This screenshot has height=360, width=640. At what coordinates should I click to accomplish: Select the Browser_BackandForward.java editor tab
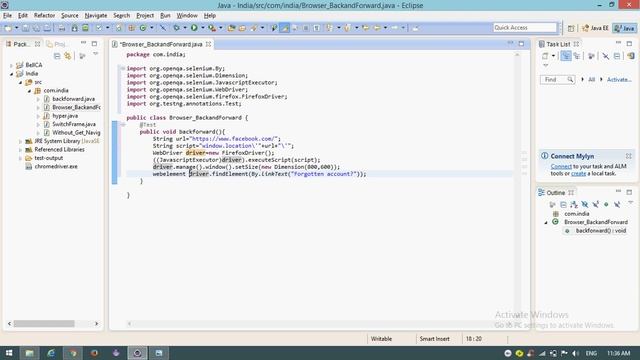[161, 44]
